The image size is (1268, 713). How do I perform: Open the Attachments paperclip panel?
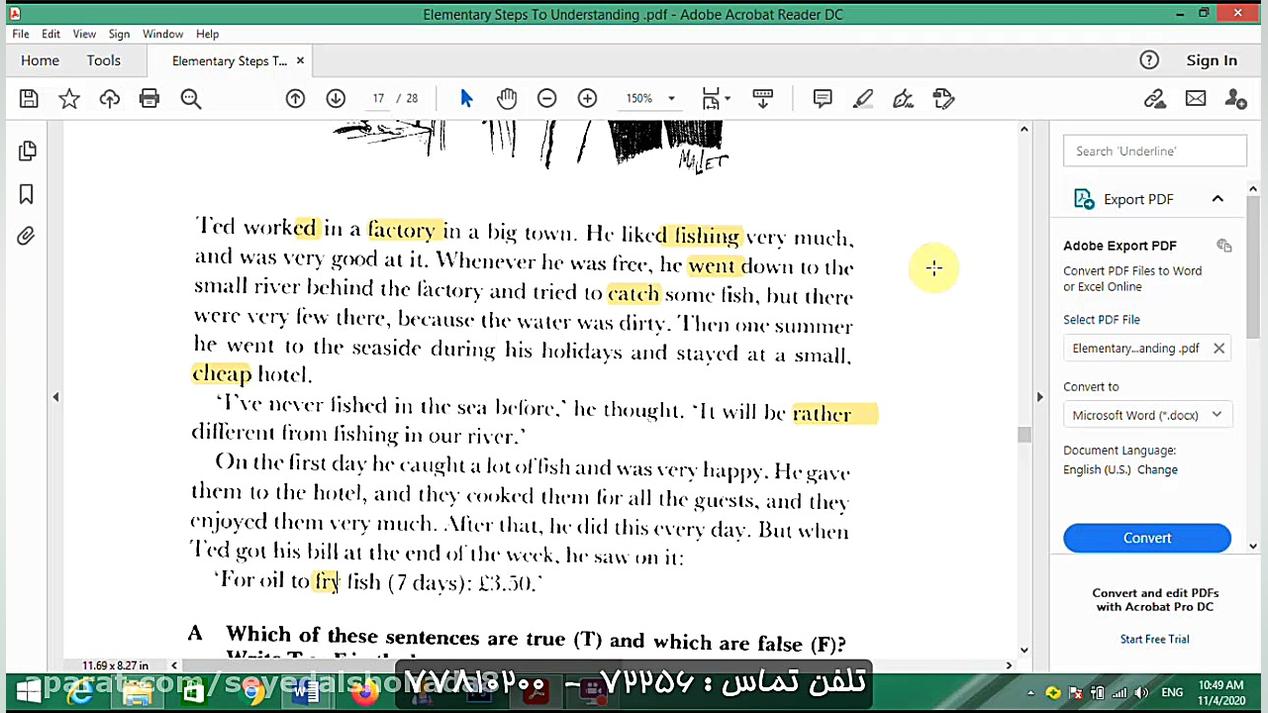pos(26,235)
